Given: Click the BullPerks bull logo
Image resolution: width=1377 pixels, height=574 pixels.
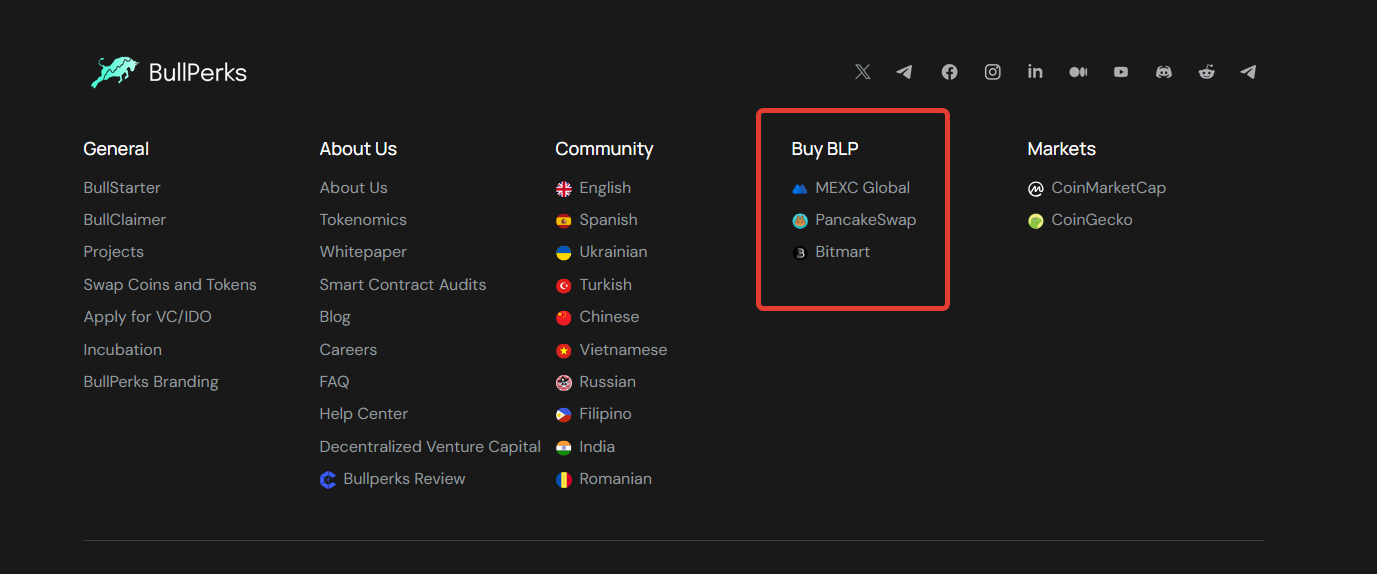Looking at the screenshot, I should point(115,72).
